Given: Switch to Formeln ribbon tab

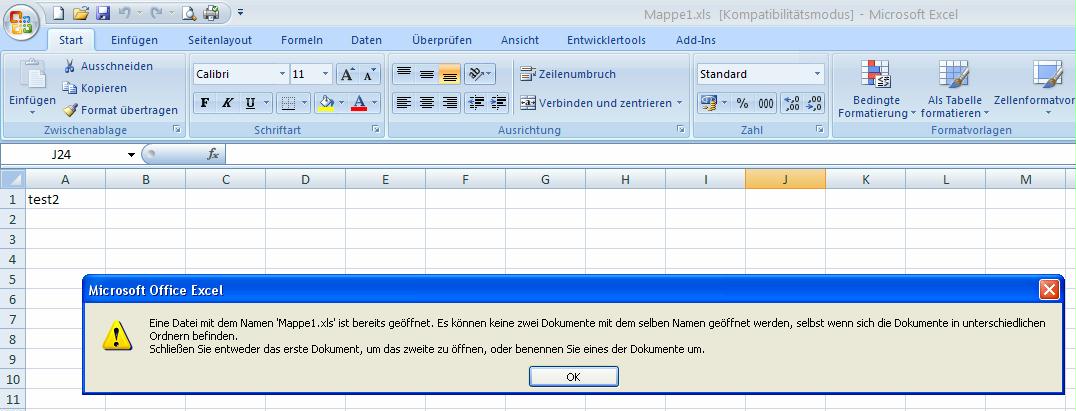Looking at the screenshot, I should click(302, 40).
